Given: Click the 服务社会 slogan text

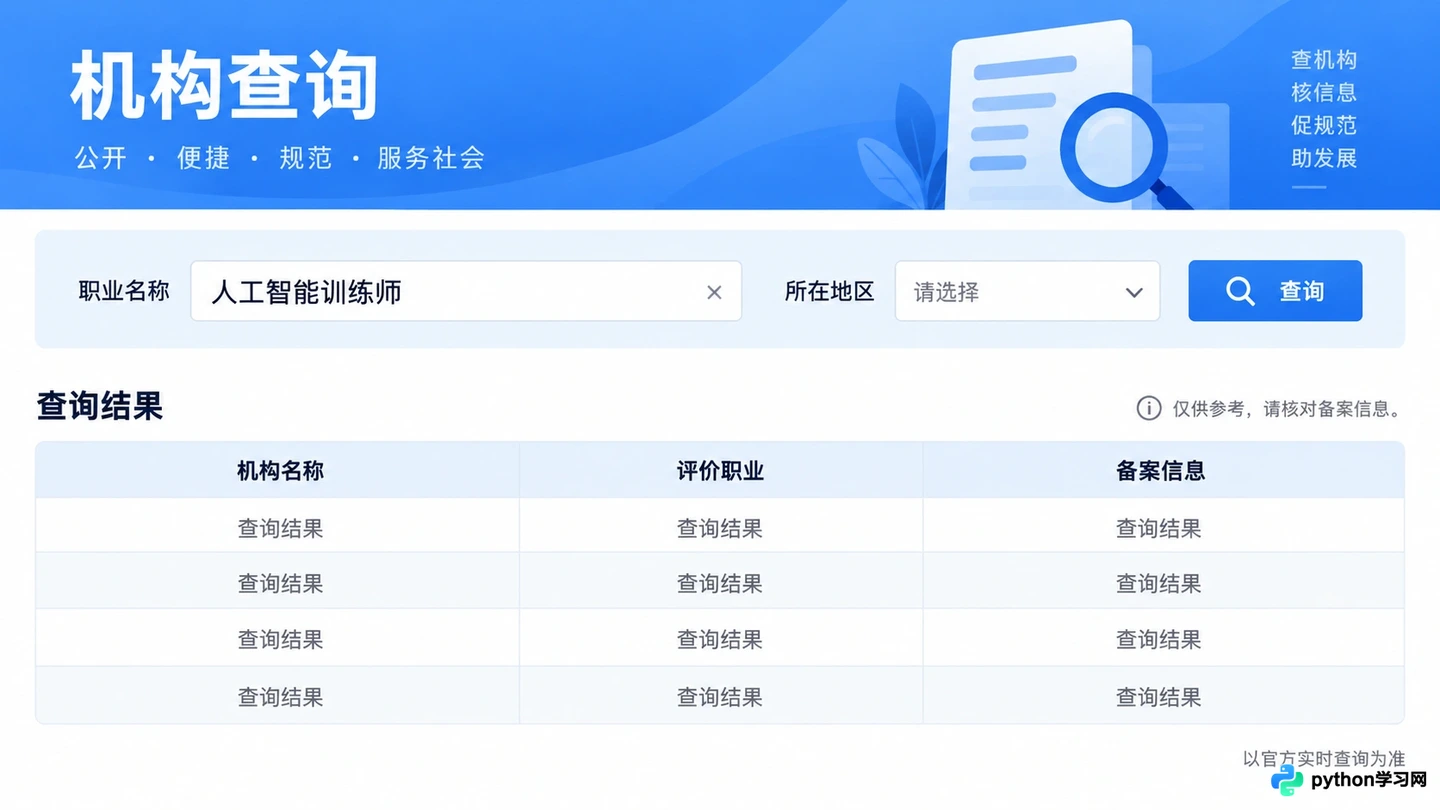Looking at the screenshot, I should coord(431,158).
